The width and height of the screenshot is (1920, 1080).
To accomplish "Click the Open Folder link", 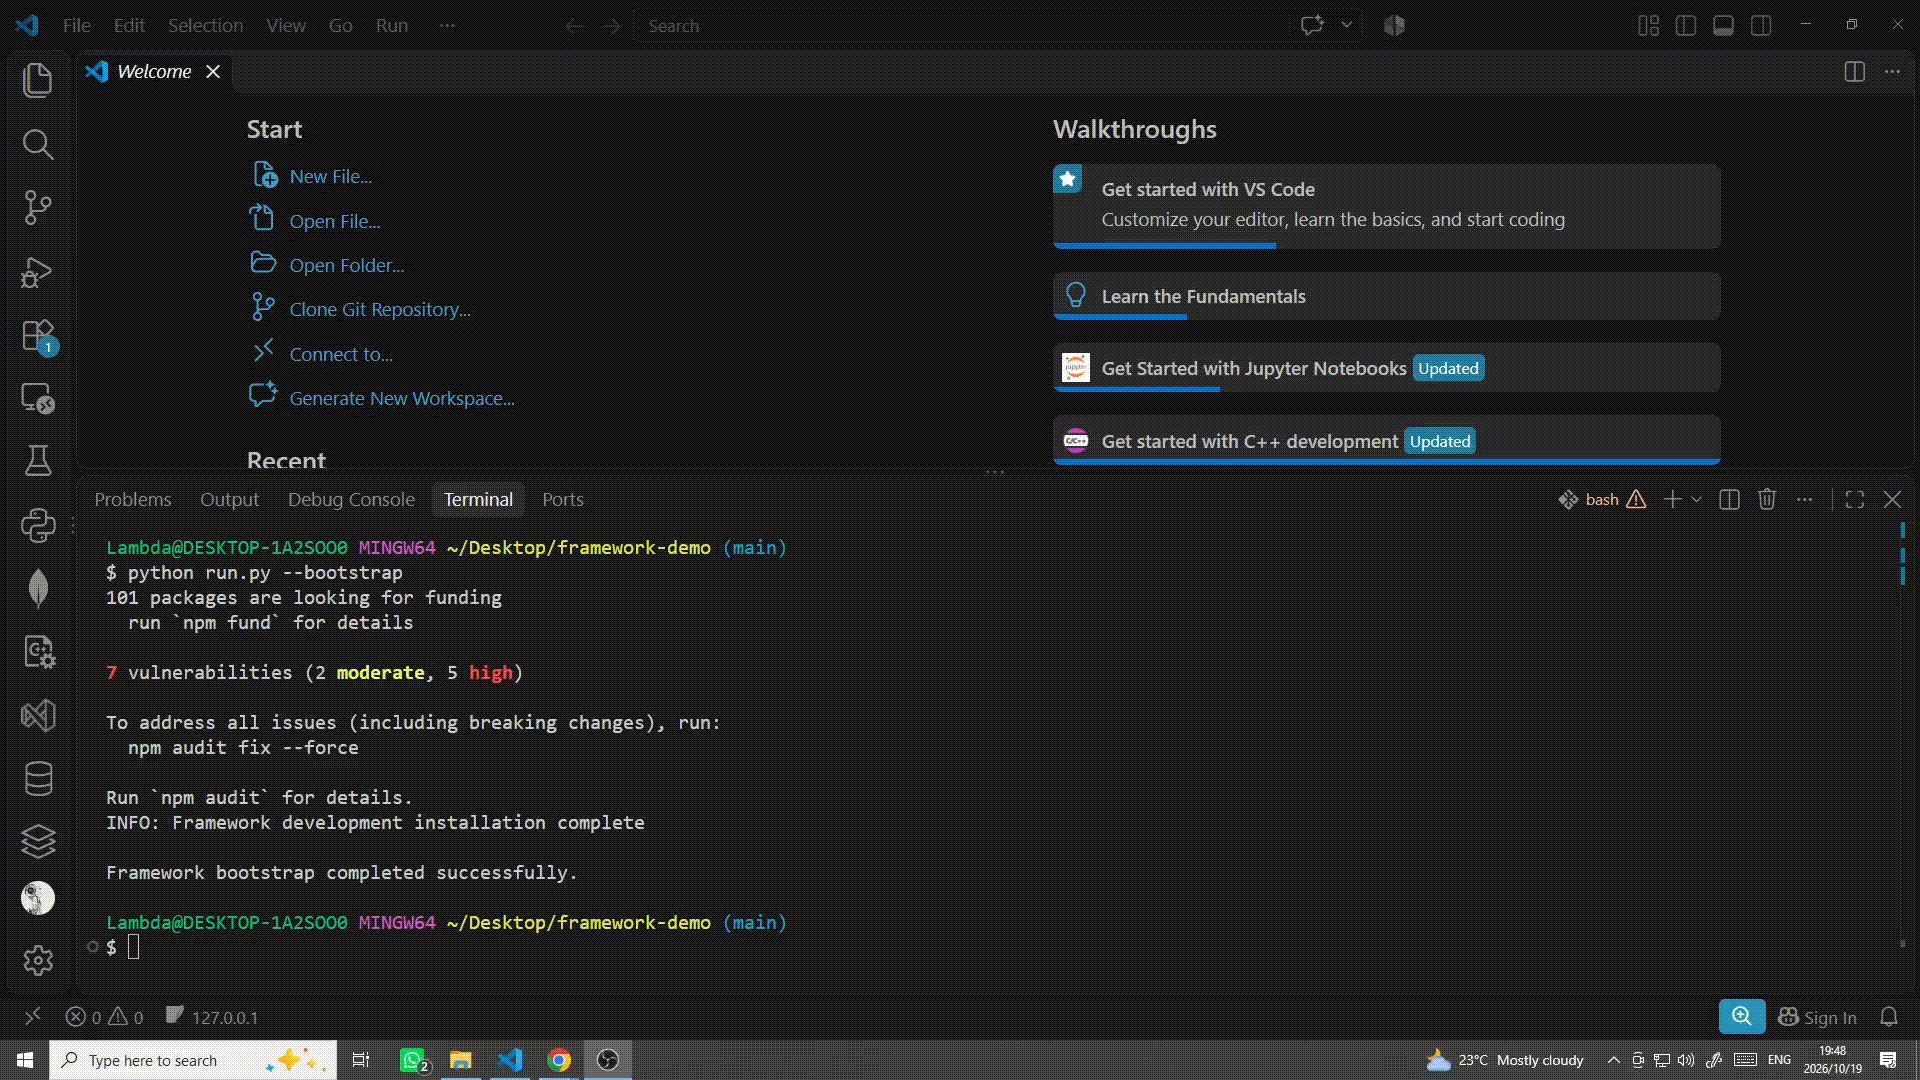I will [347, 265].
